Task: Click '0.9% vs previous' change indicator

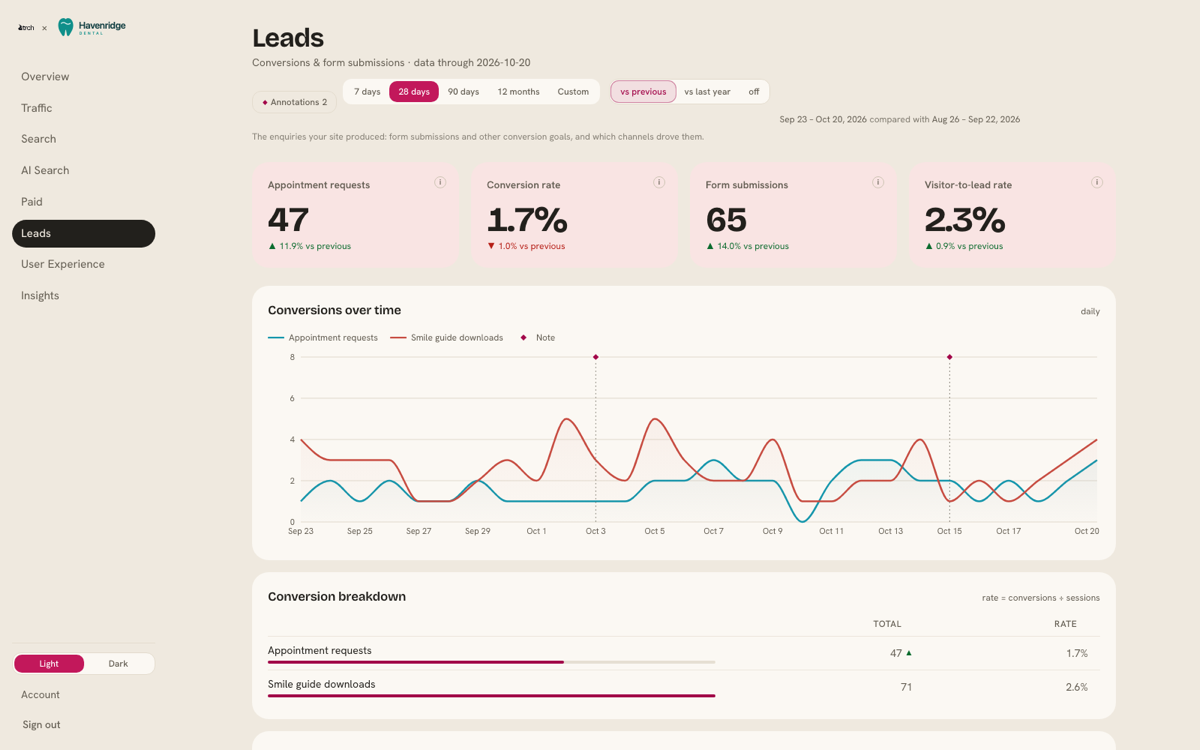Action: (964, 246)
